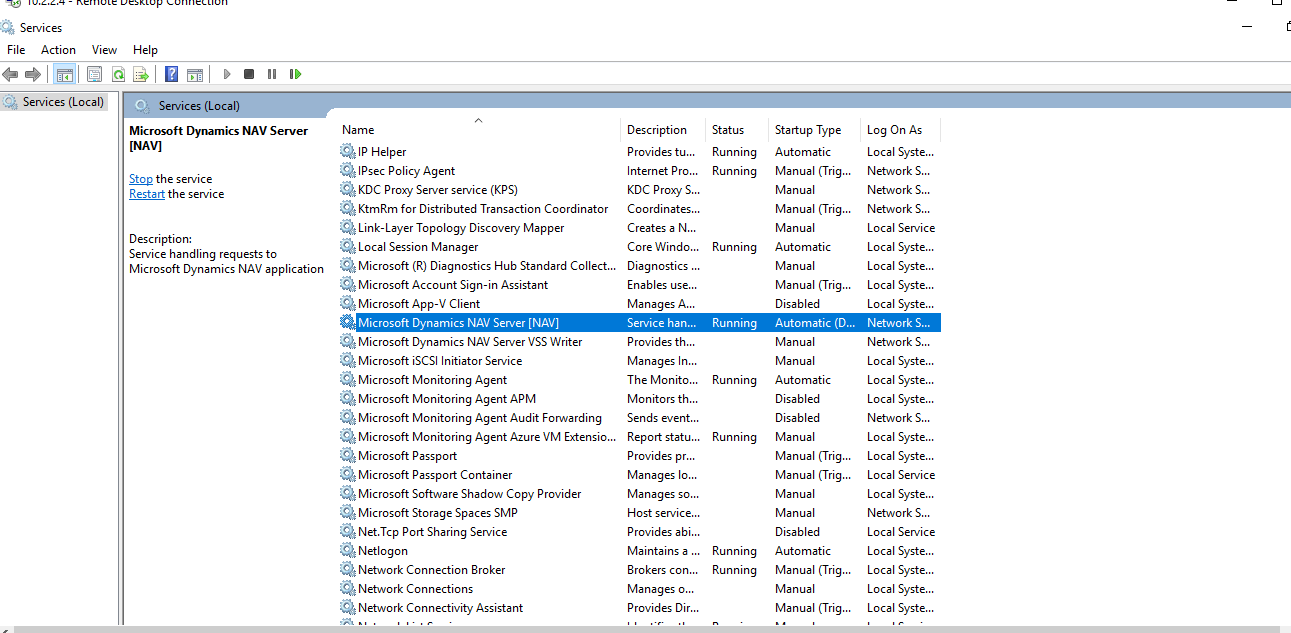Click the Export List toolbar icon
This screenshot has width=1291, height=633.
point(141,74)
